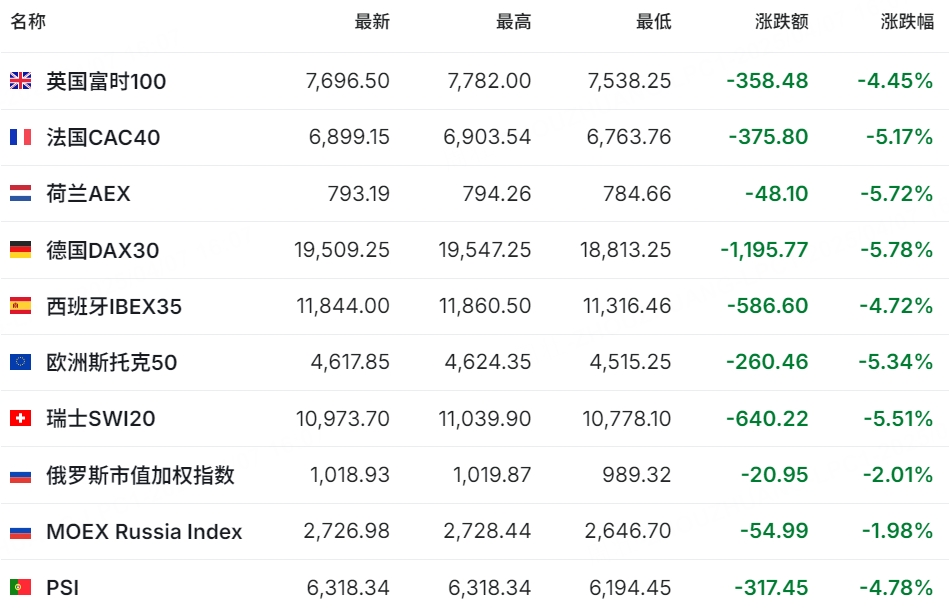Click 法国CAC40 change percent -5.17%
This screenshot has width=949, height=610.
(x=899, y=137)
